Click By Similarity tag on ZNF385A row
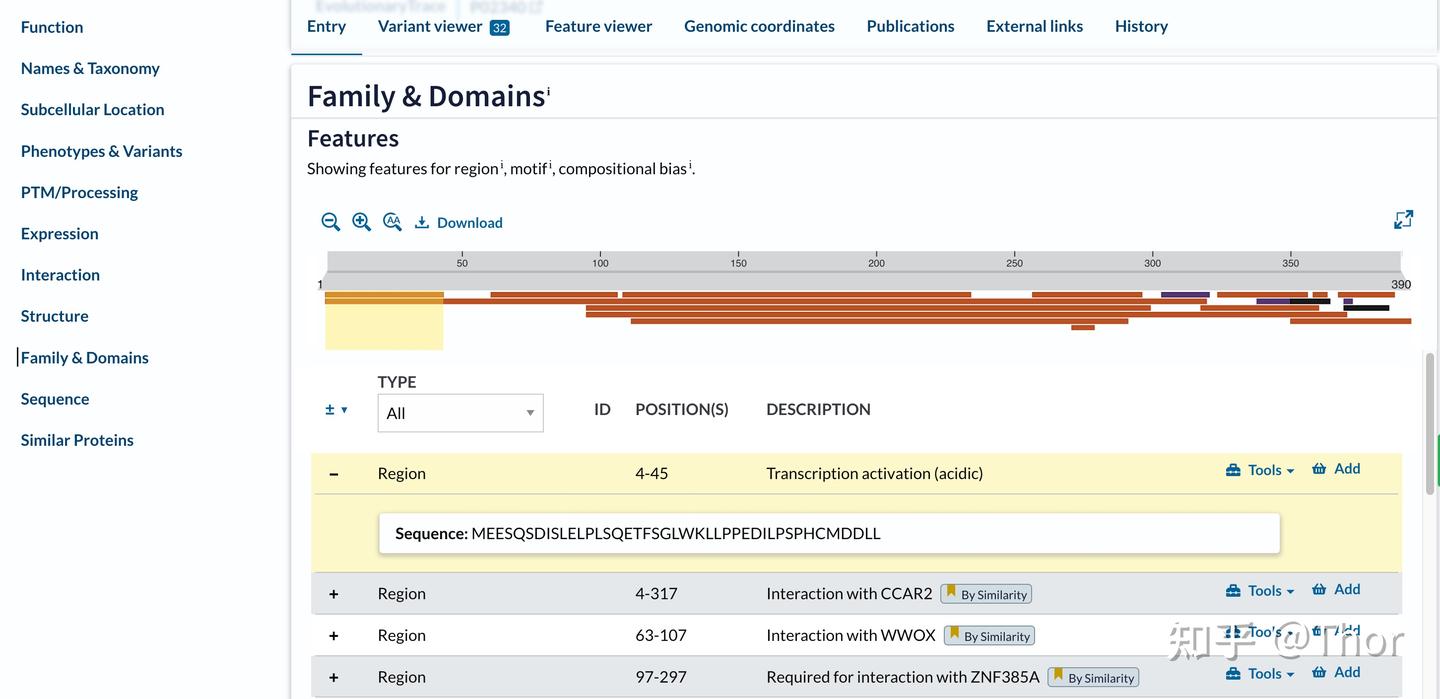Image resolution: width=1440 pixels, height=699 pixels. 1093,678
